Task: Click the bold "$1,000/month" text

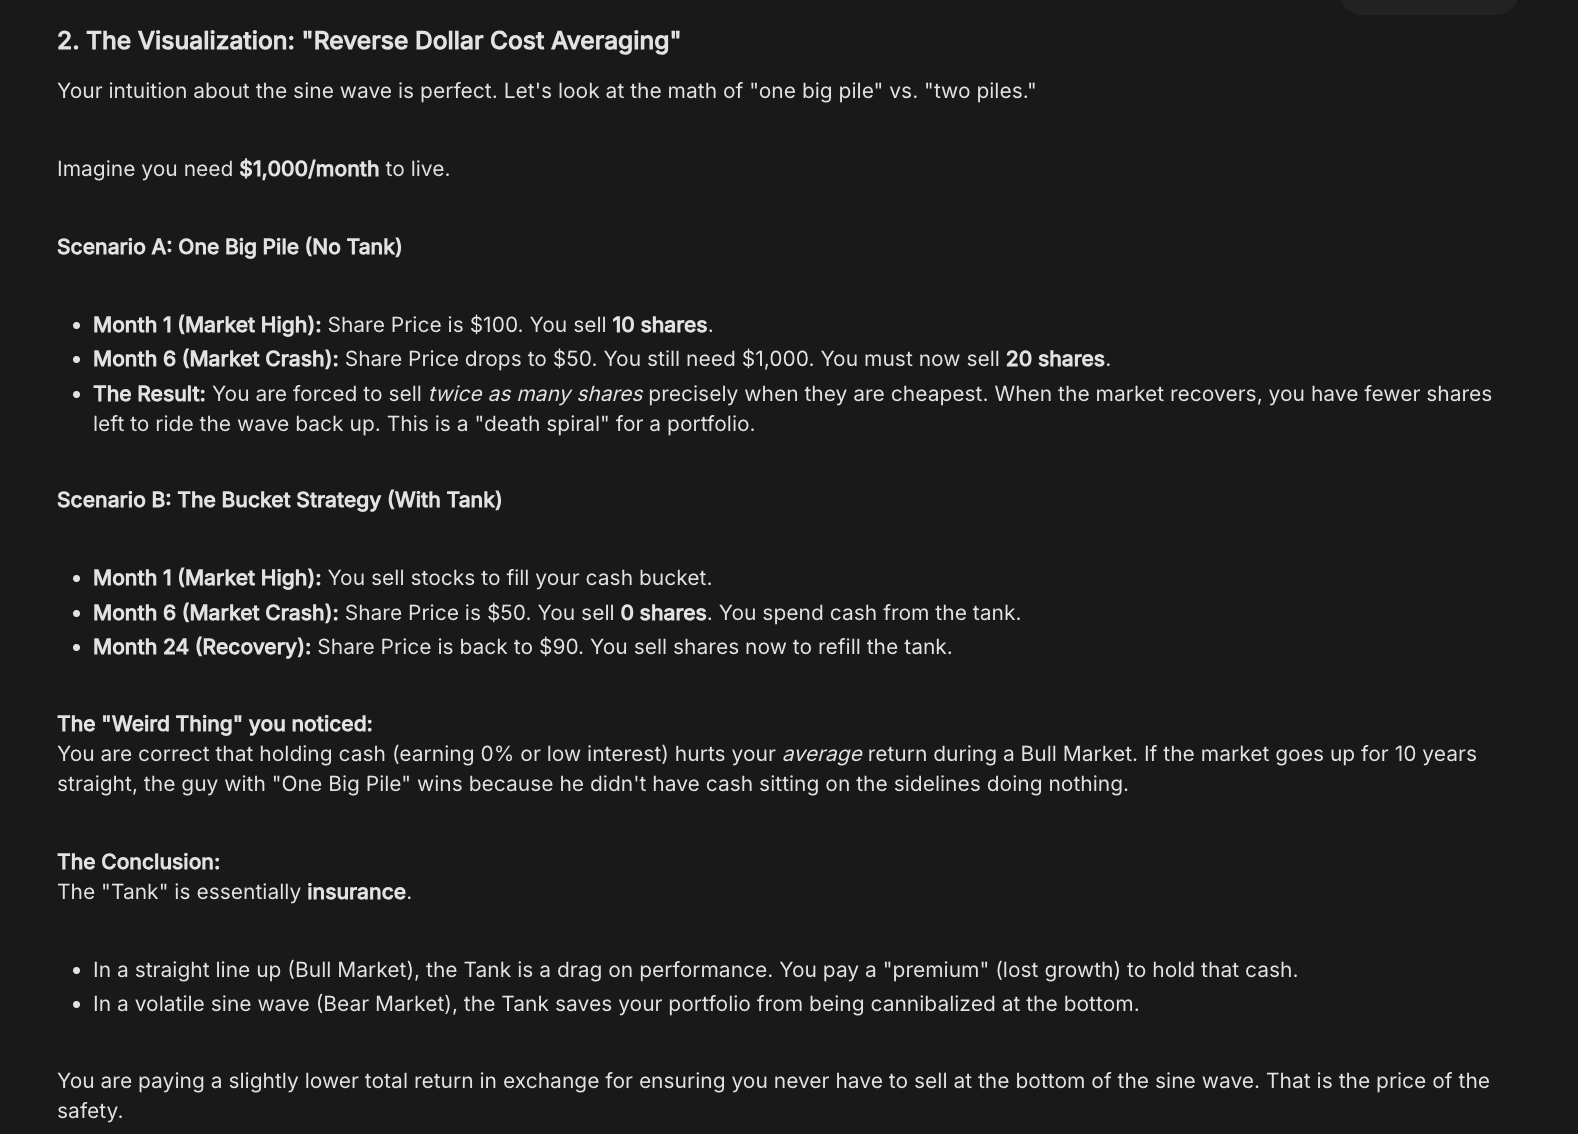Action: [309, 169]
